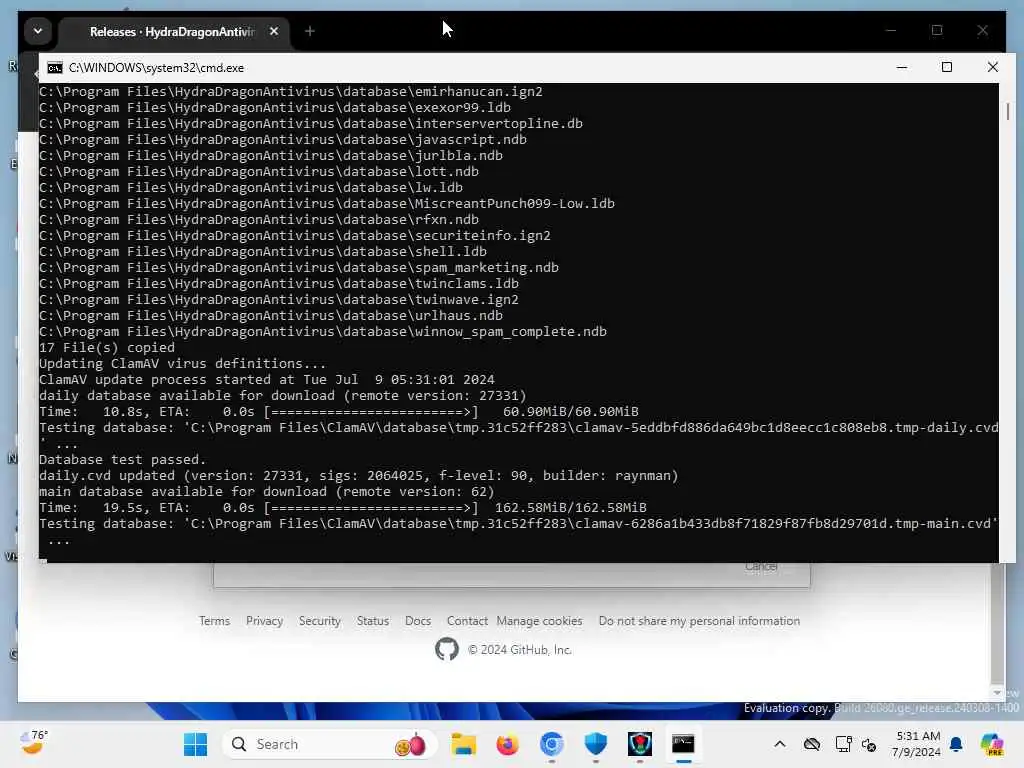Open the GitHub Privacy link
The image size is (1024, 768).
click(x=264, y=620)
